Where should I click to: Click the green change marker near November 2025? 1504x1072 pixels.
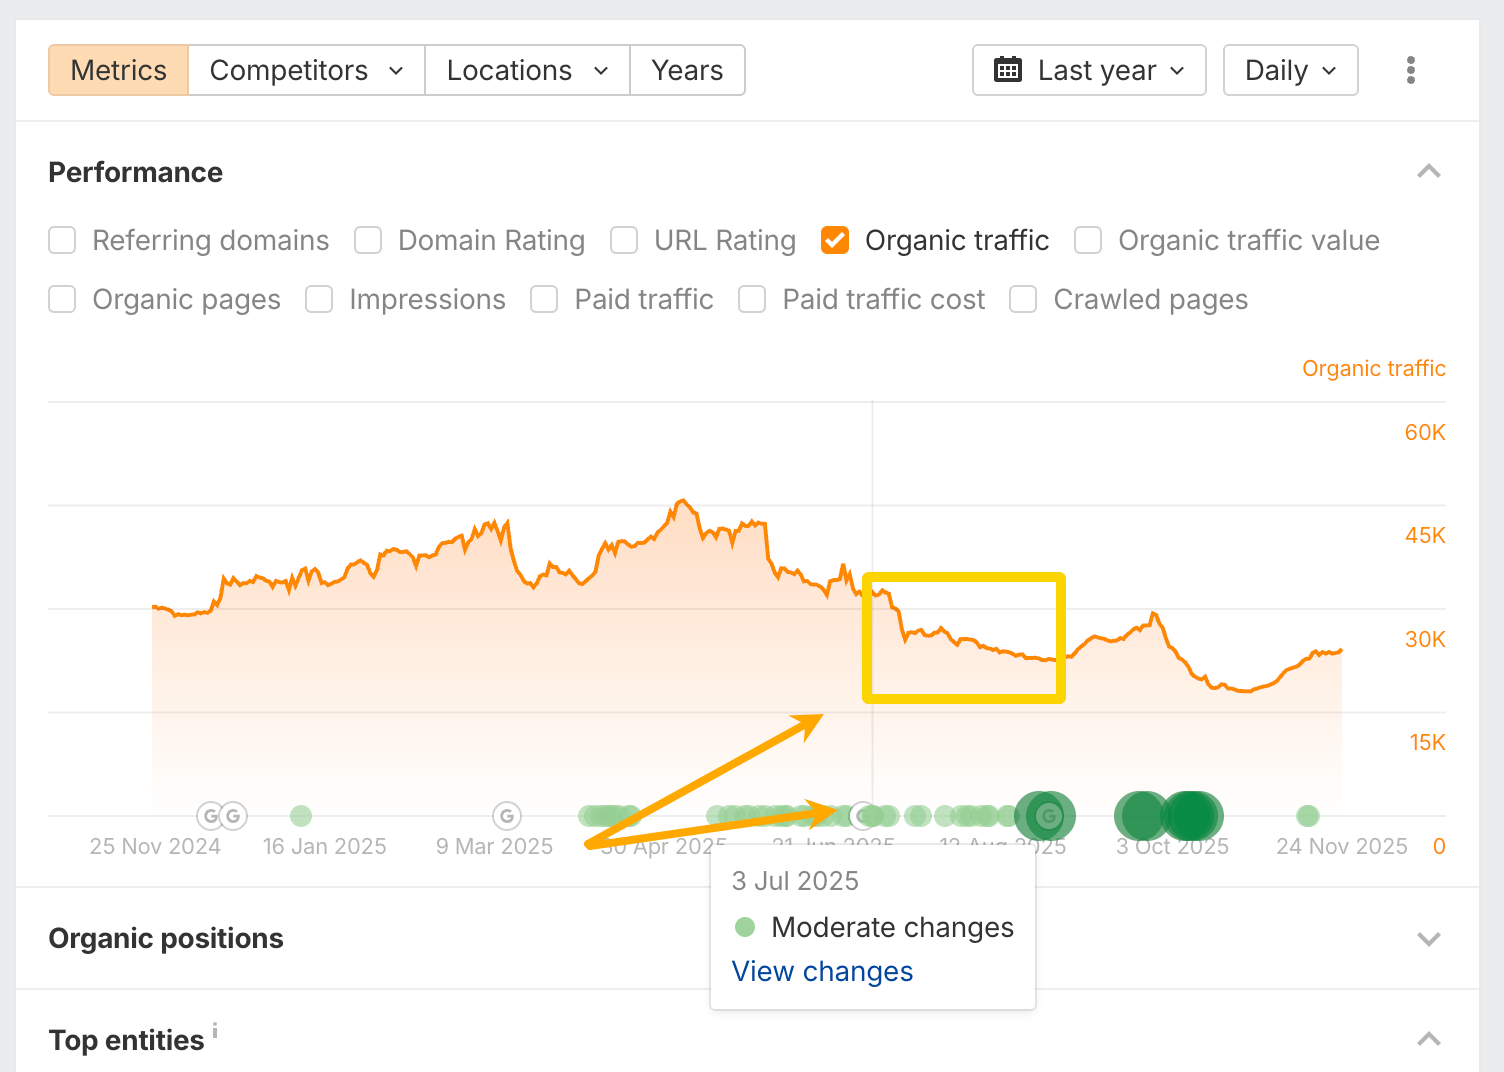click(1307, 816)
